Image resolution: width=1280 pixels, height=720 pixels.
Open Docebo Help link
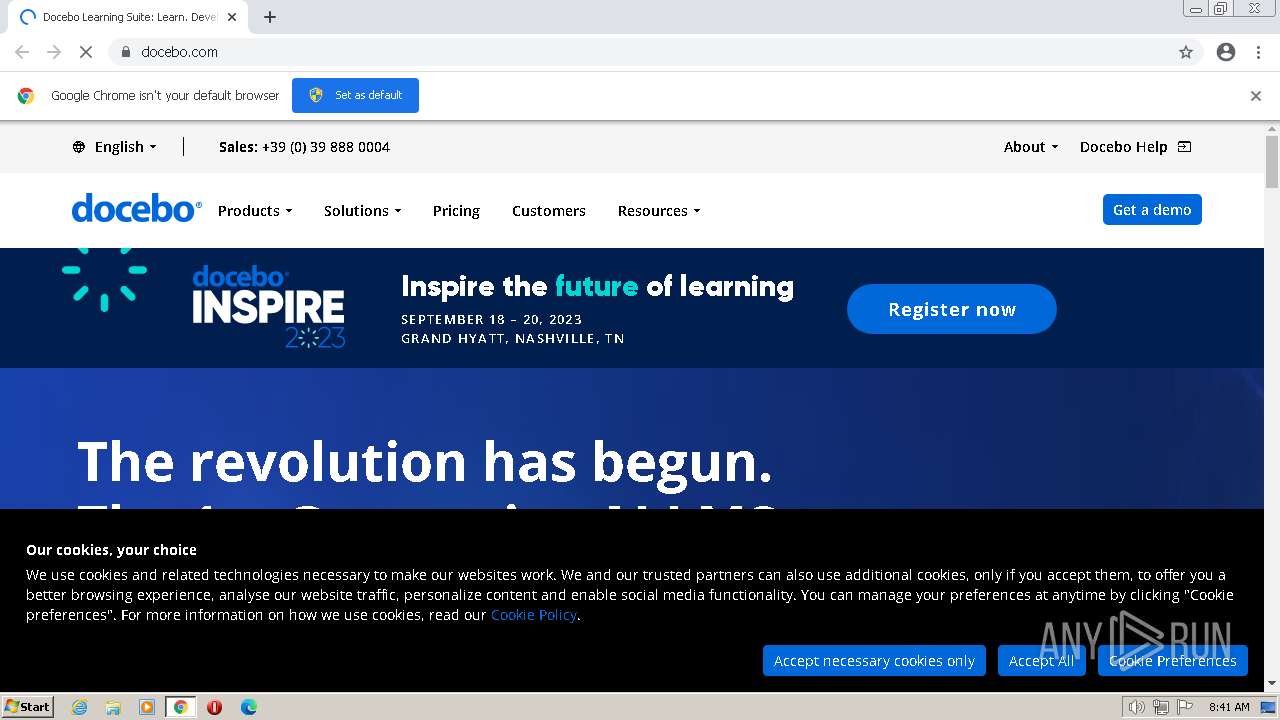[1123, 147]
